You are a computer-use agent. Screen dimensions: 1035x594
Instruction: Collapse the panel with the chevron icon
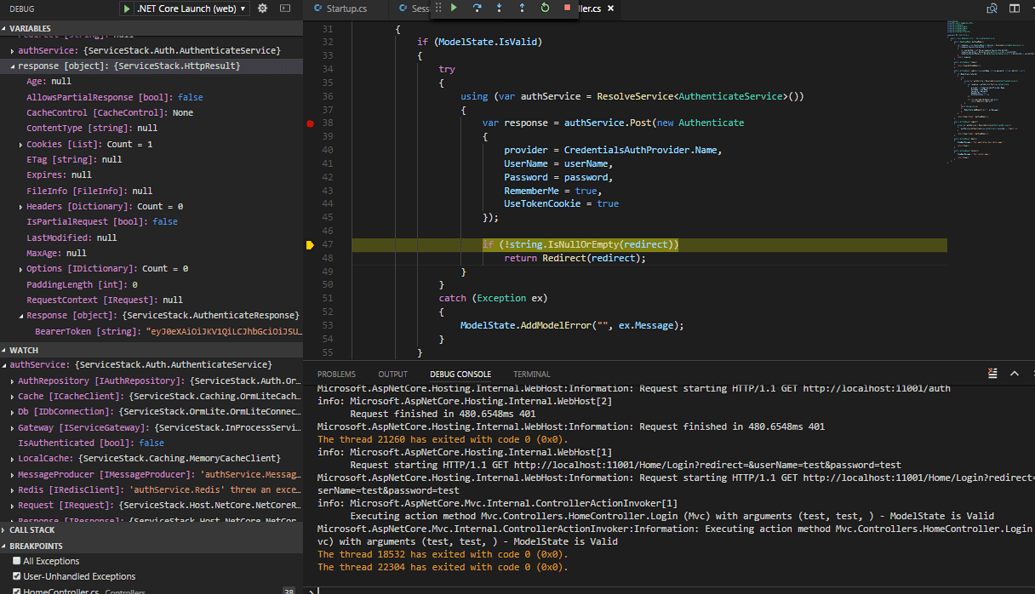pos(1013,371)
